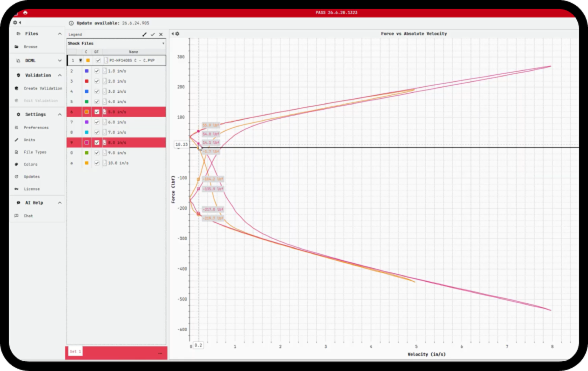The width and height of the screenshot is (588, 371).
Task: Click the purple color swatch of 6.0 in/s row
Action: (87, 122)
